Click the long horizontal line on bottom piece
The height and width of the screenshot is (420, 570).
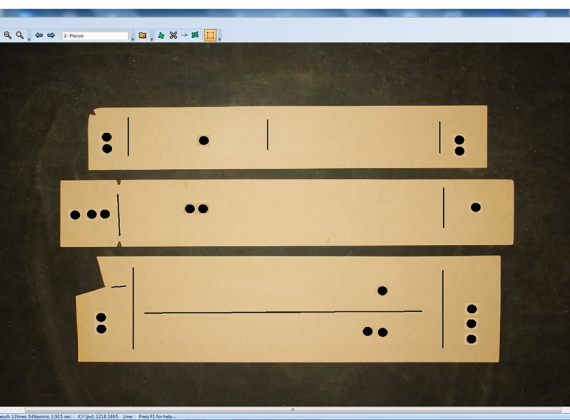[283, 312]
